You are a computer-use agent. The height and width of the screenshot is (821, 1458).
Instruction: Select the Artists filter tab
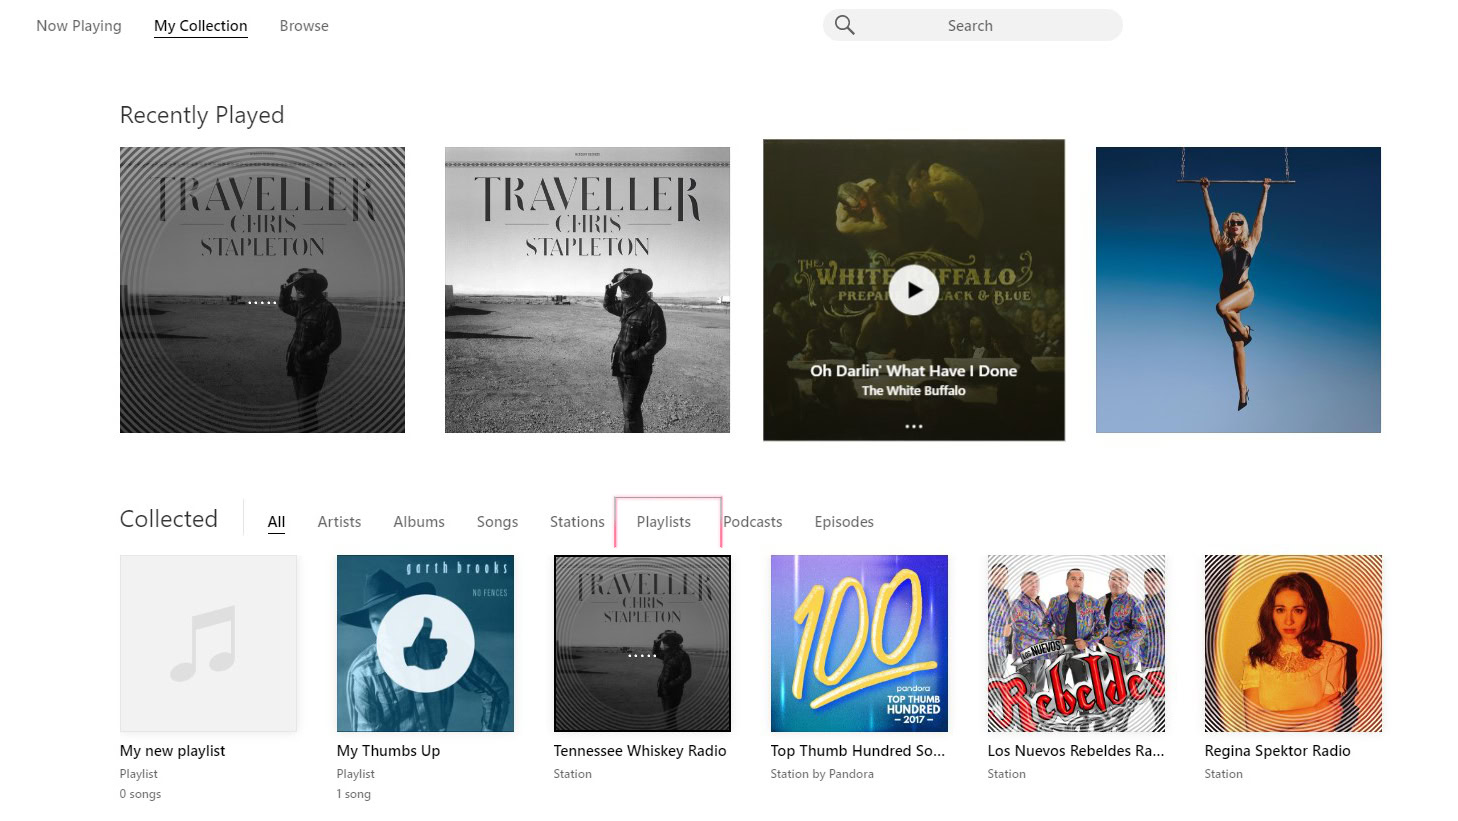coord(339,522)
